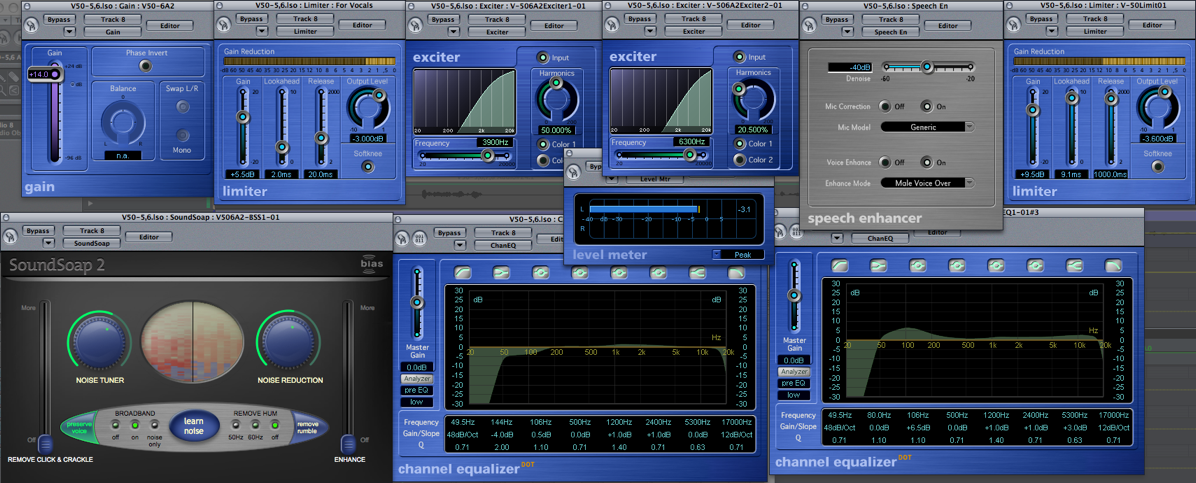The width and height of the screenshot is (1196, 483).
Task: Click Harmonics knob in second Exciter (6300Hz)
Action: [x=752, y=98]
